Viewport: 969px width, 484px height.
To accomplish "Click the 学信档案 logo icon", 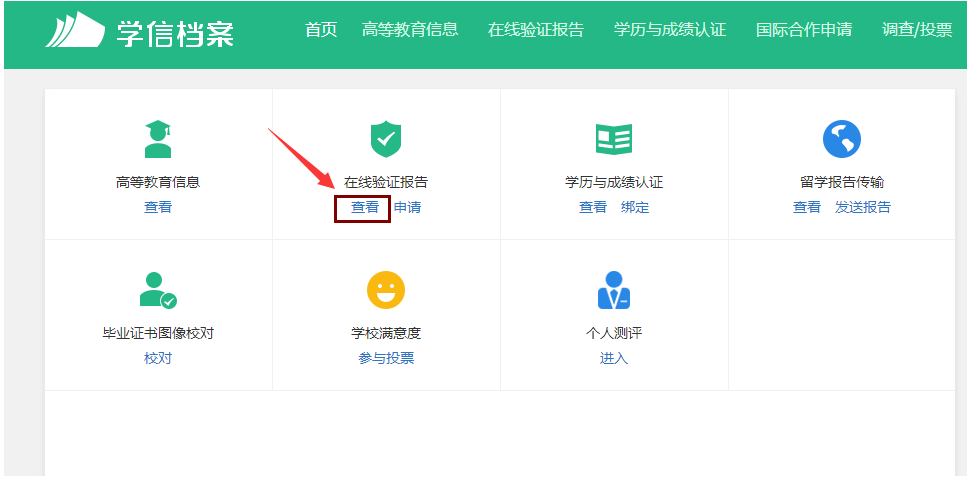I will click(75, 29).
